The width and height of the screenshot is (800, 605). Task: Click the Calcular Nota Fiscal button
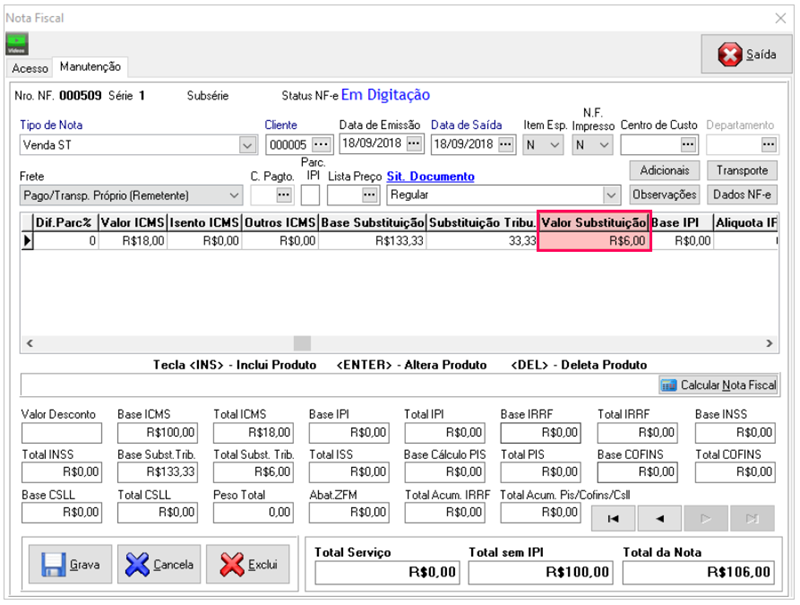pos(719,385)
